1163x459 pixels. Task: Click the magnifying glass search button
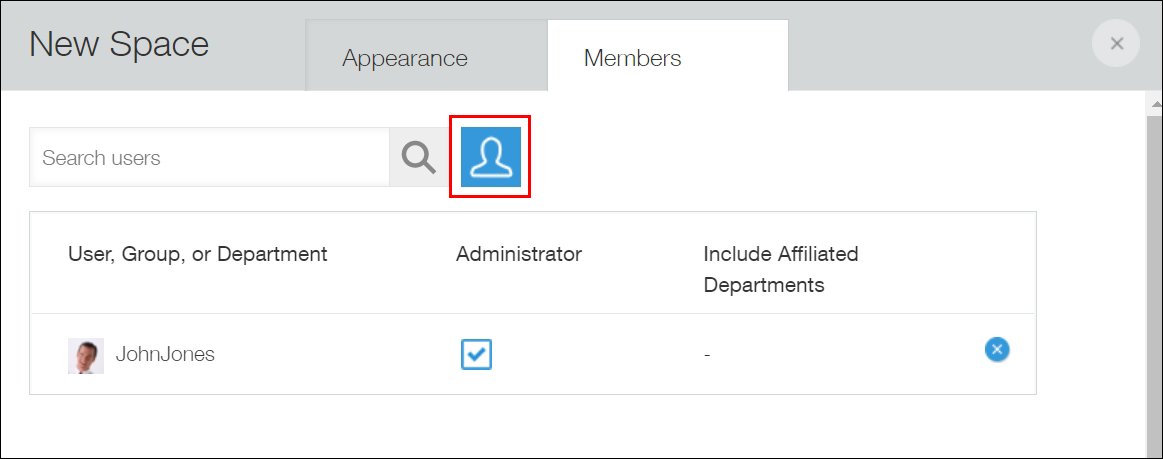point(418,157)
